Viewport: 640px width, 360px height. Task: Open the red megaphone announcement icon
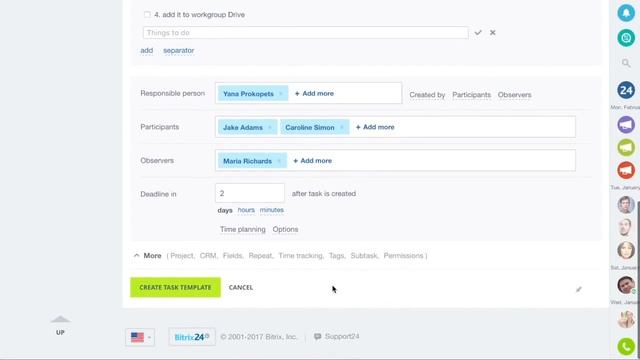click(x=626, y=170)
